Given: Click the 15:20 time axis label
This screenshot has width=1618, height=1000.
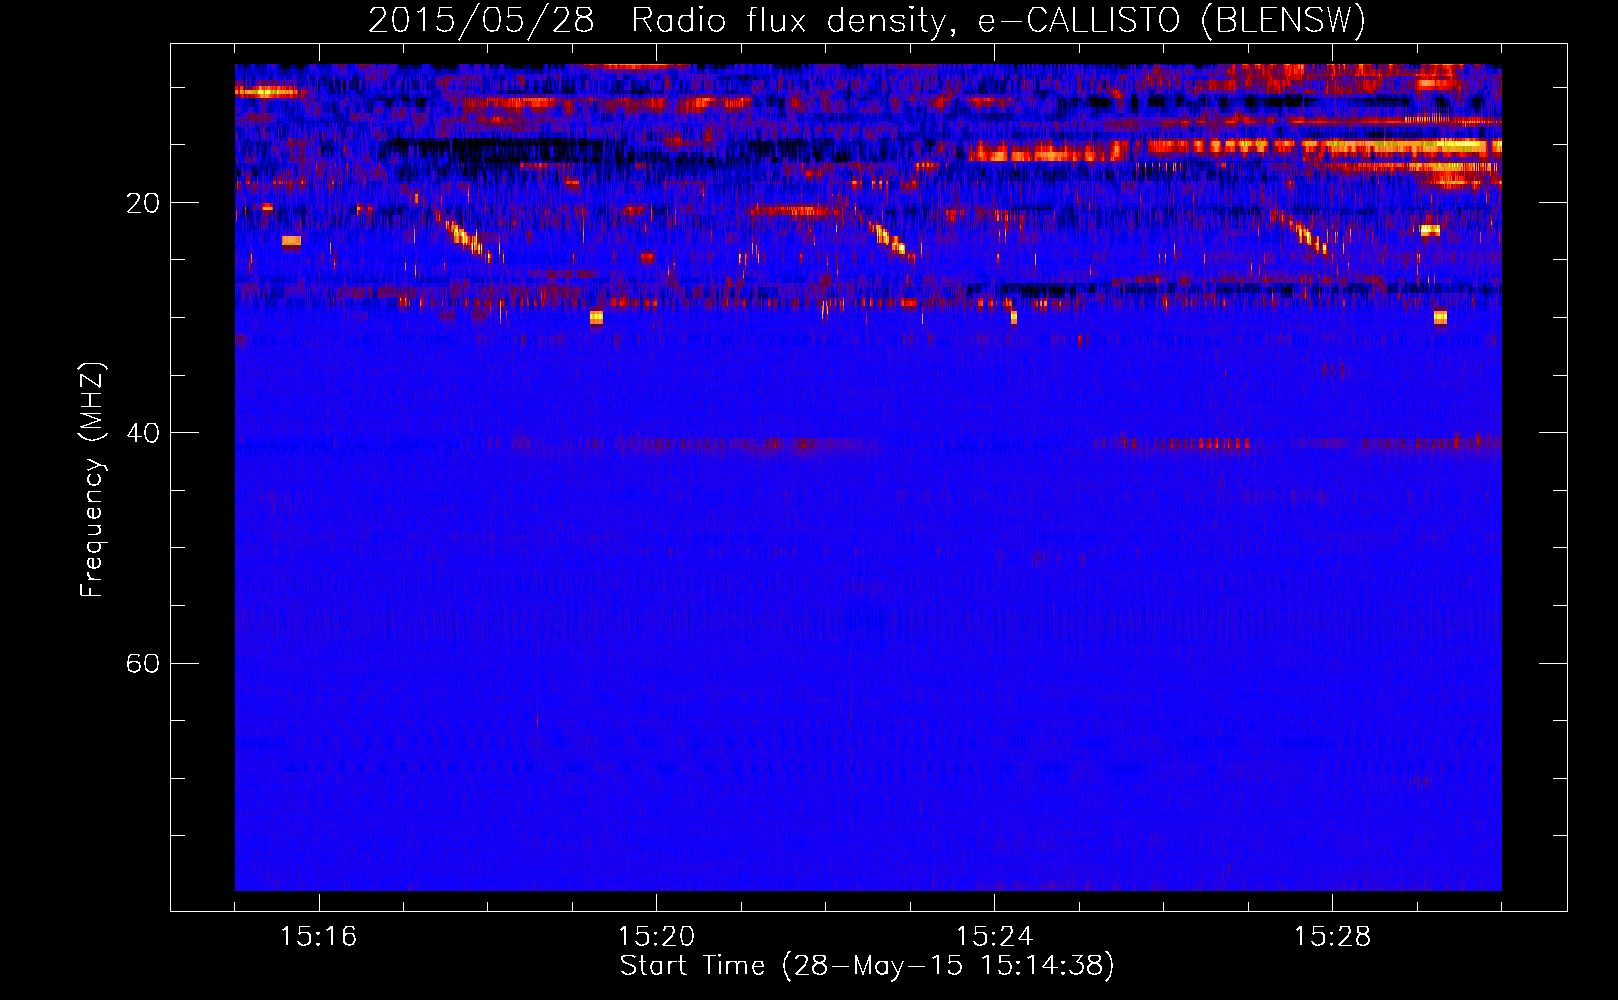Looking at the screenshot, I should (x=656, y=937).
